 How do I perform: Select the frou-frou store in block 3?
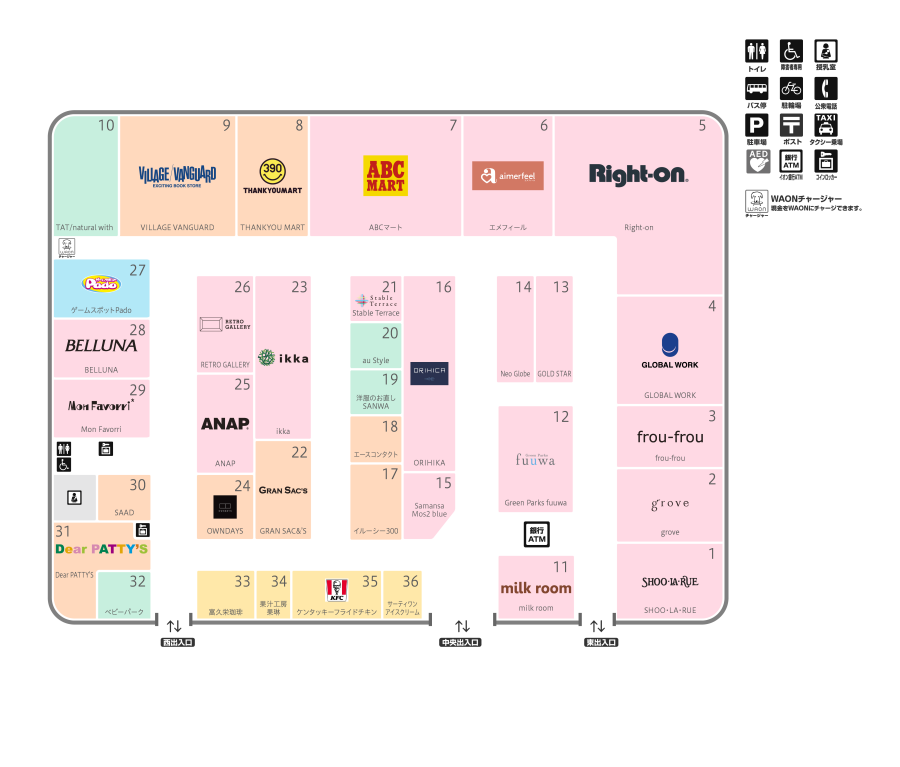(670, 437)
